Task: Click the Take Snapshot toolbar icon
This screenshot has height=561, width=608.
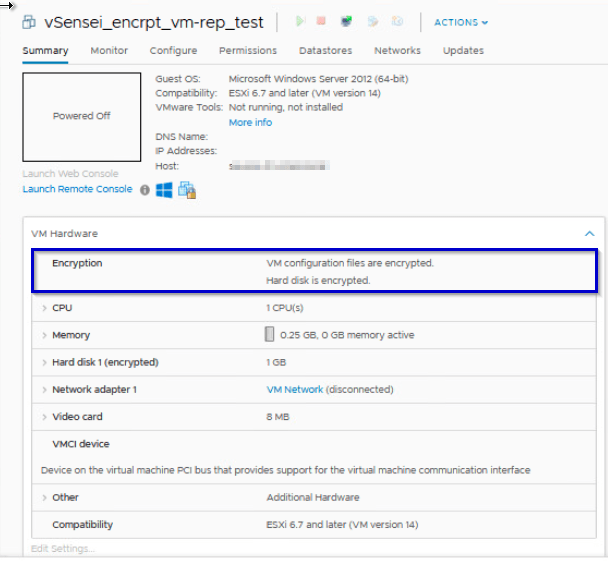Action: pyautogui.click(x=397, y=21)
